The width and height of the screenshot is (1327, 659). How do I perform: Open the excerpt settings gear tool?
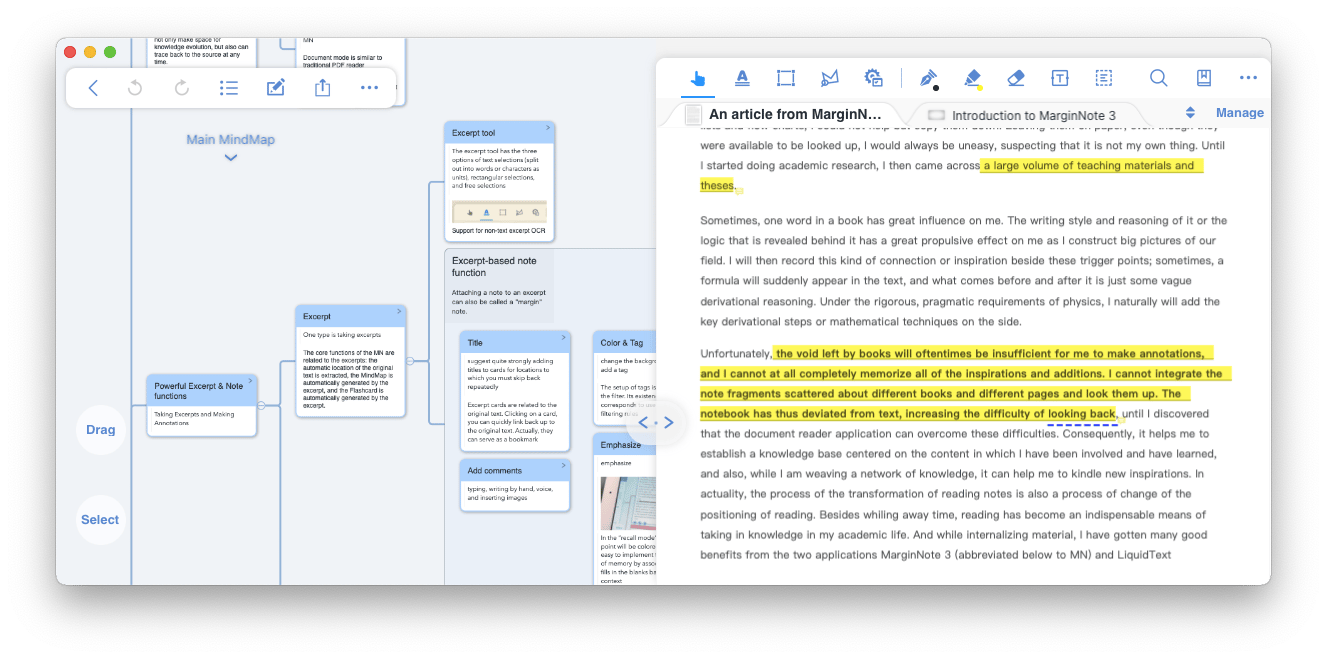[x=873, y=78]
